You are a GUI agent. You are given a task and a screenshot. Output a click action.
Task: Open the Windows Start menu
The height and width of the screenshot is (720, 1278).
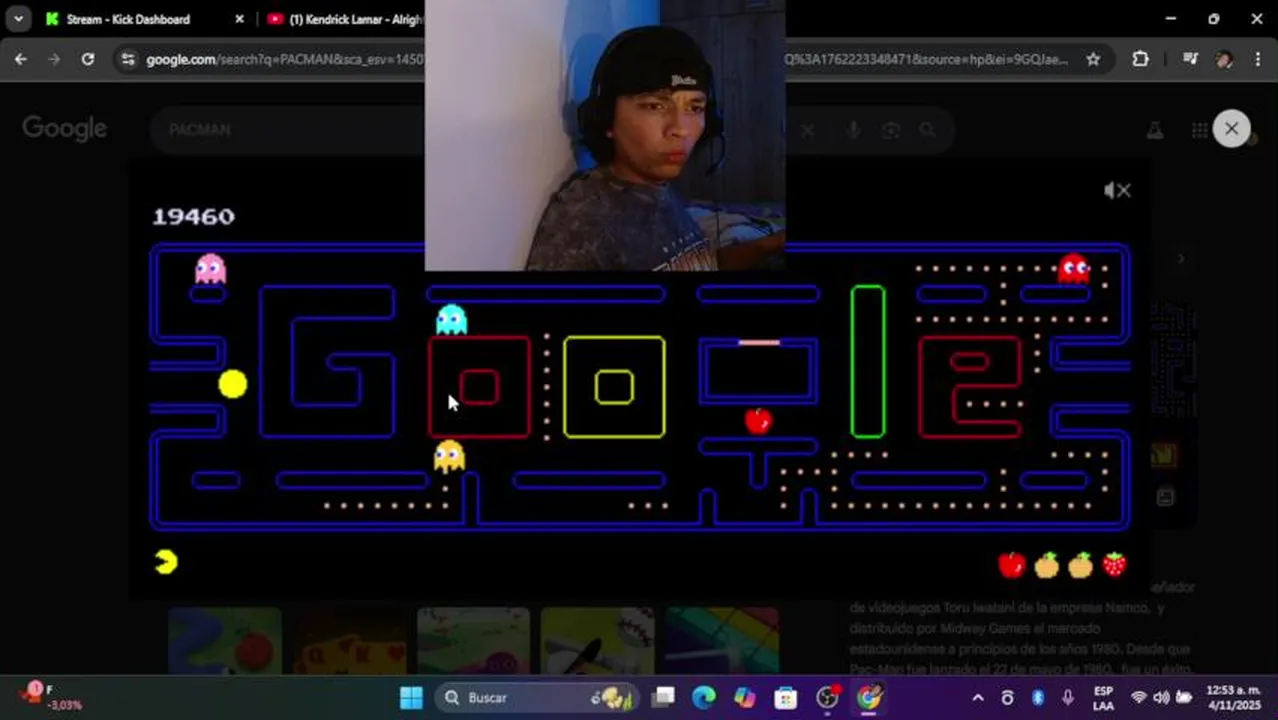411,697
